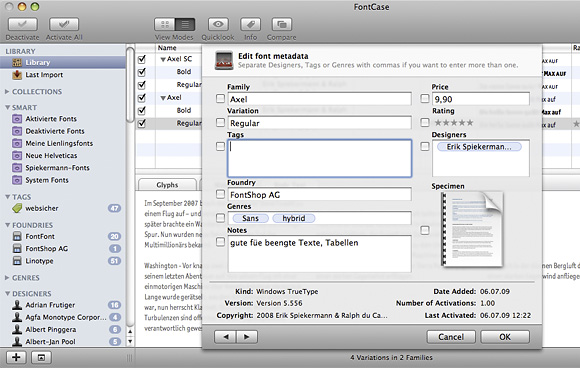Click the Notes text area
This screenshot has width=580, height=368.
(320, 254)
